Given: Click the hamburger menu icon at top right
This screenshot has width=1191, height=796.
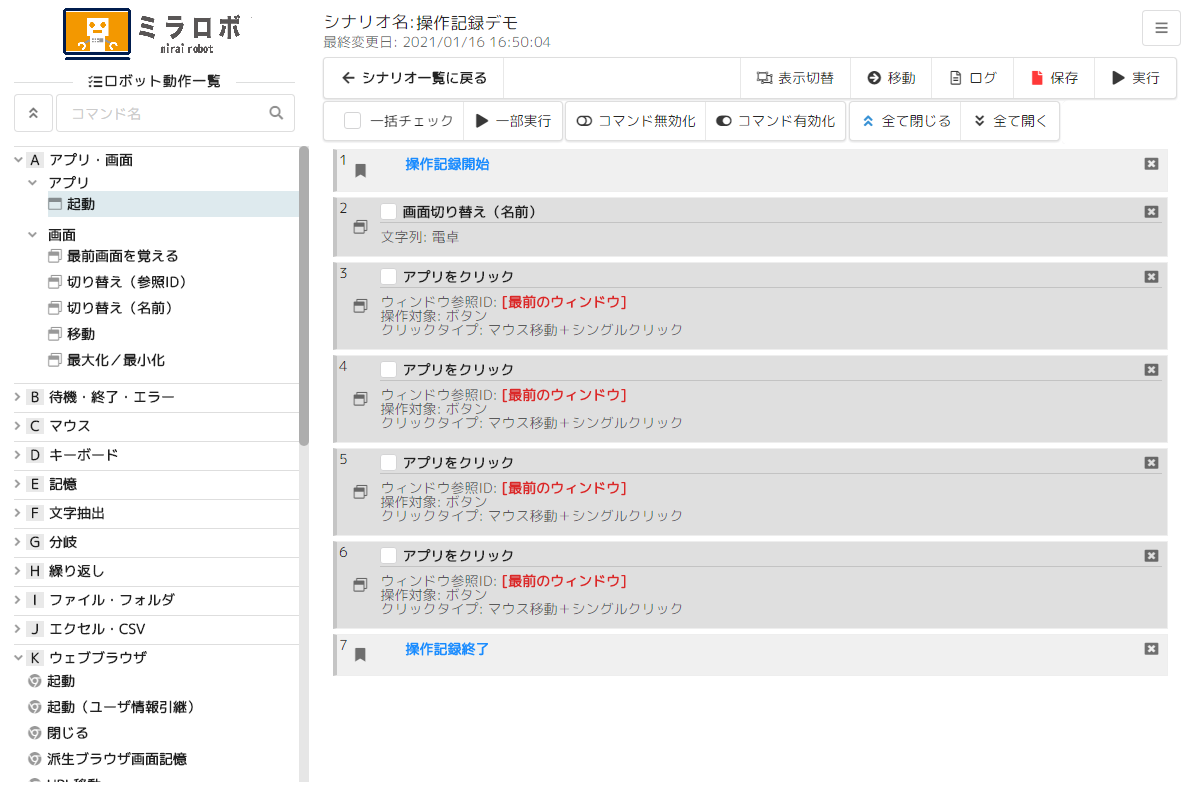Looking at the screenshot, I should tap(1161, 28).
